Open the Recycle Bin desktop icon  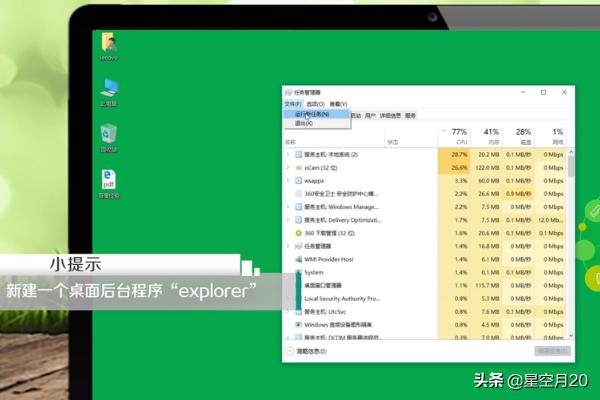pyautogui.click(x=109, y=138)
